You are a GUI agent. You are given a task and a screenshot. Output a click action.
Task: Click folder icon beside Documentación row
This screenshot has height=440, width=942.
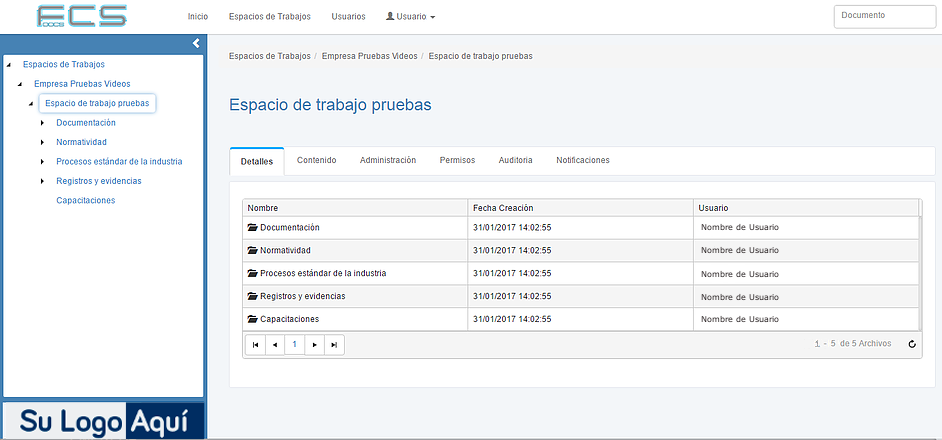coord(252,228)
